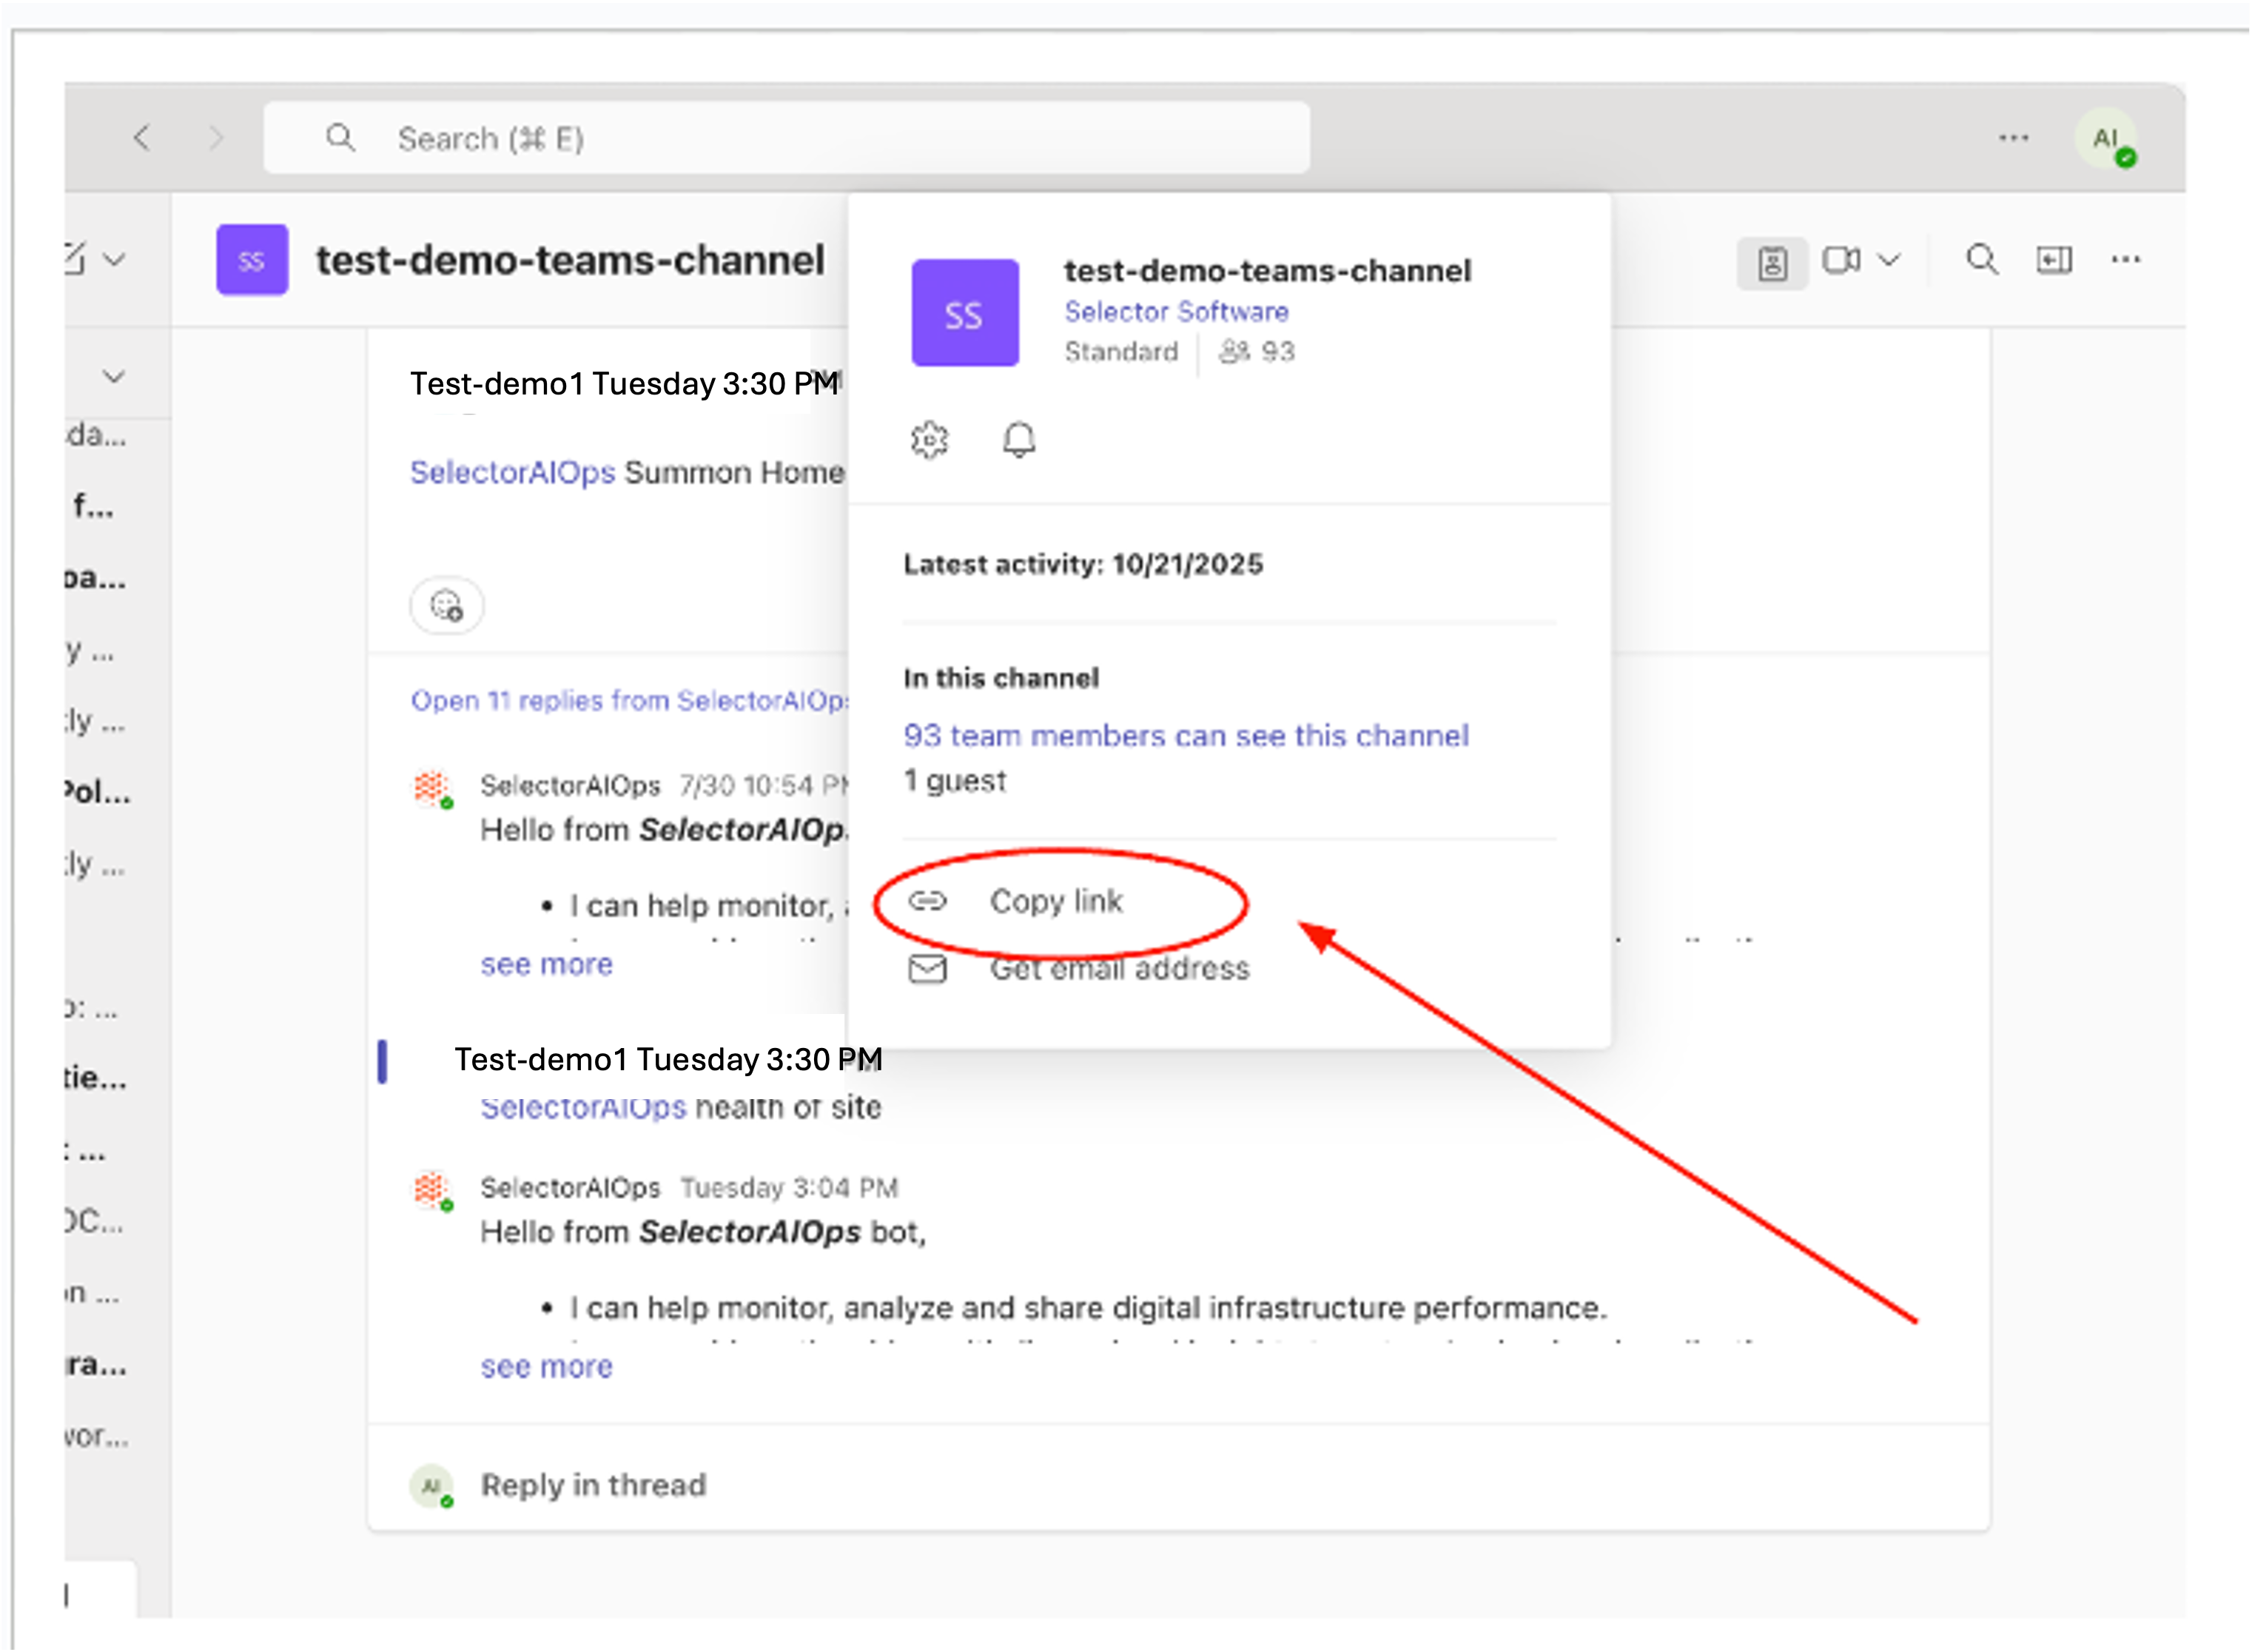Open channel header more options ellipsis
The width and height of the screenshot is (2252, 1652).
(x=2126, y=260)
